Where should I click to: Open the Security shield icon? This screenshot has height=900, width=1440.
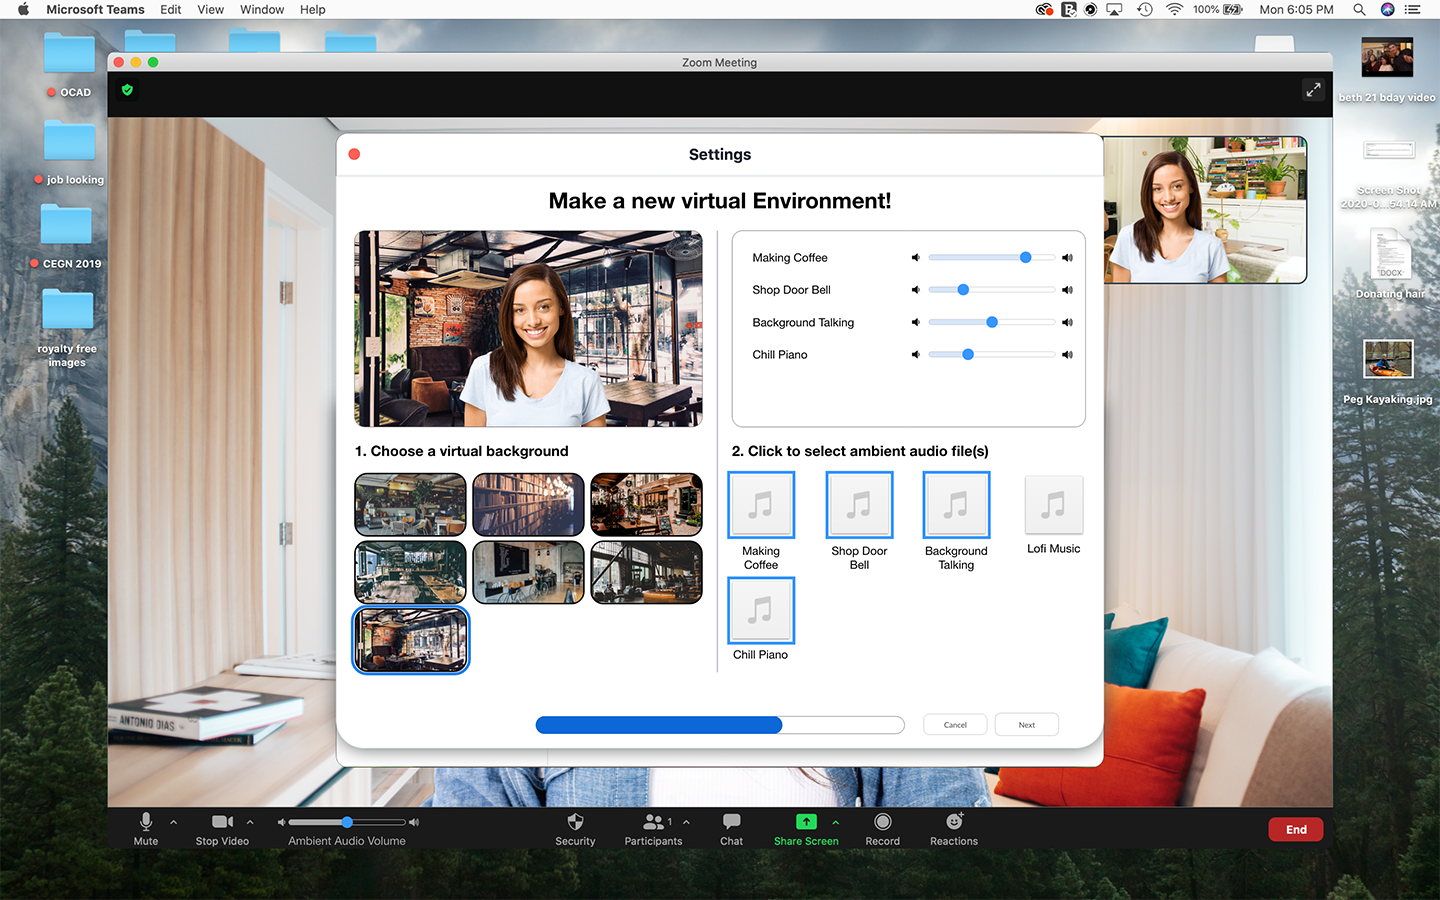click(x=575, y=822)
